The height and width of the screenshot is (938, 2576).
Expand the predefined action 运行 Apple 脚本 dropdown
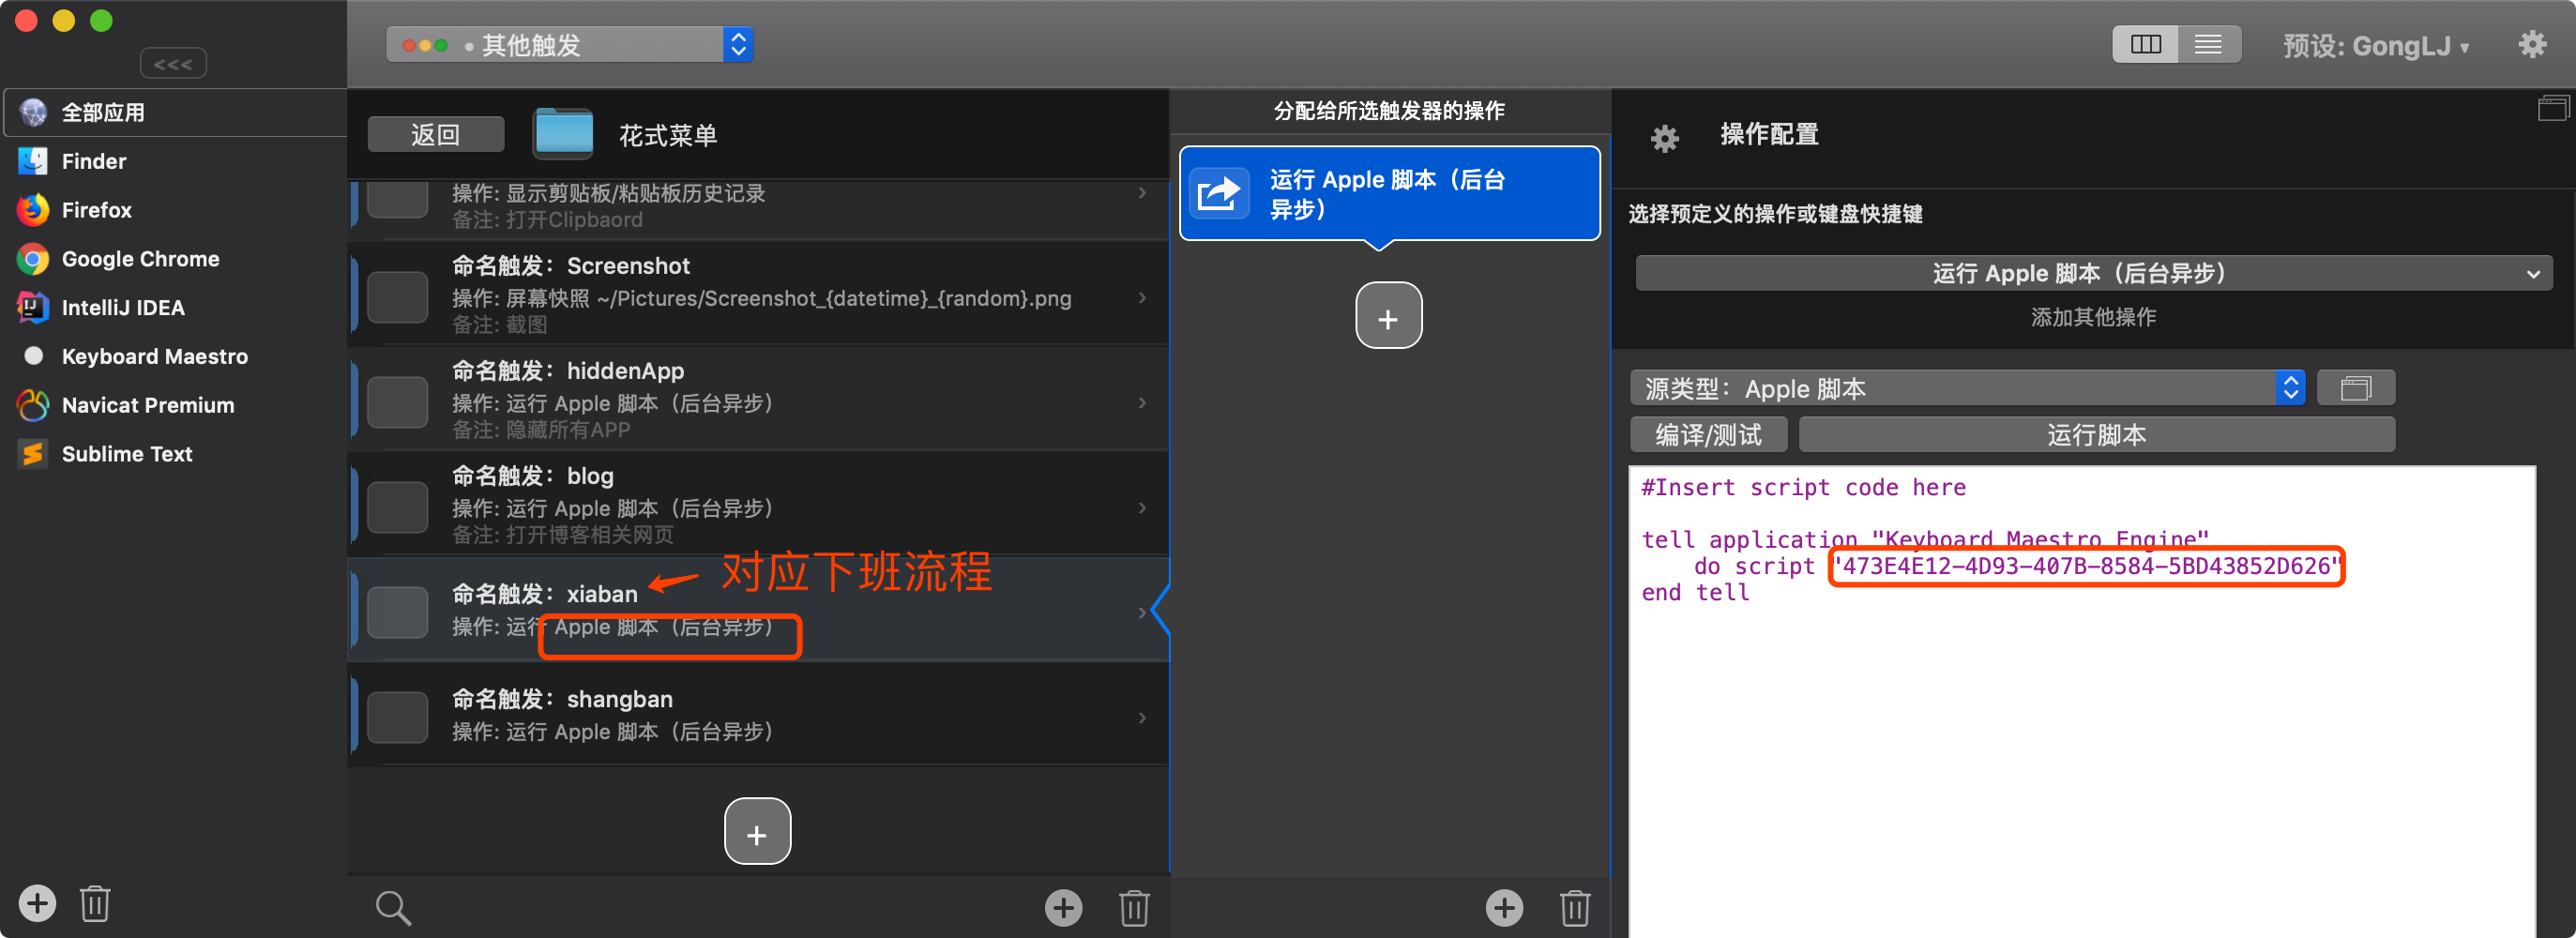(x=2093, y=273)
